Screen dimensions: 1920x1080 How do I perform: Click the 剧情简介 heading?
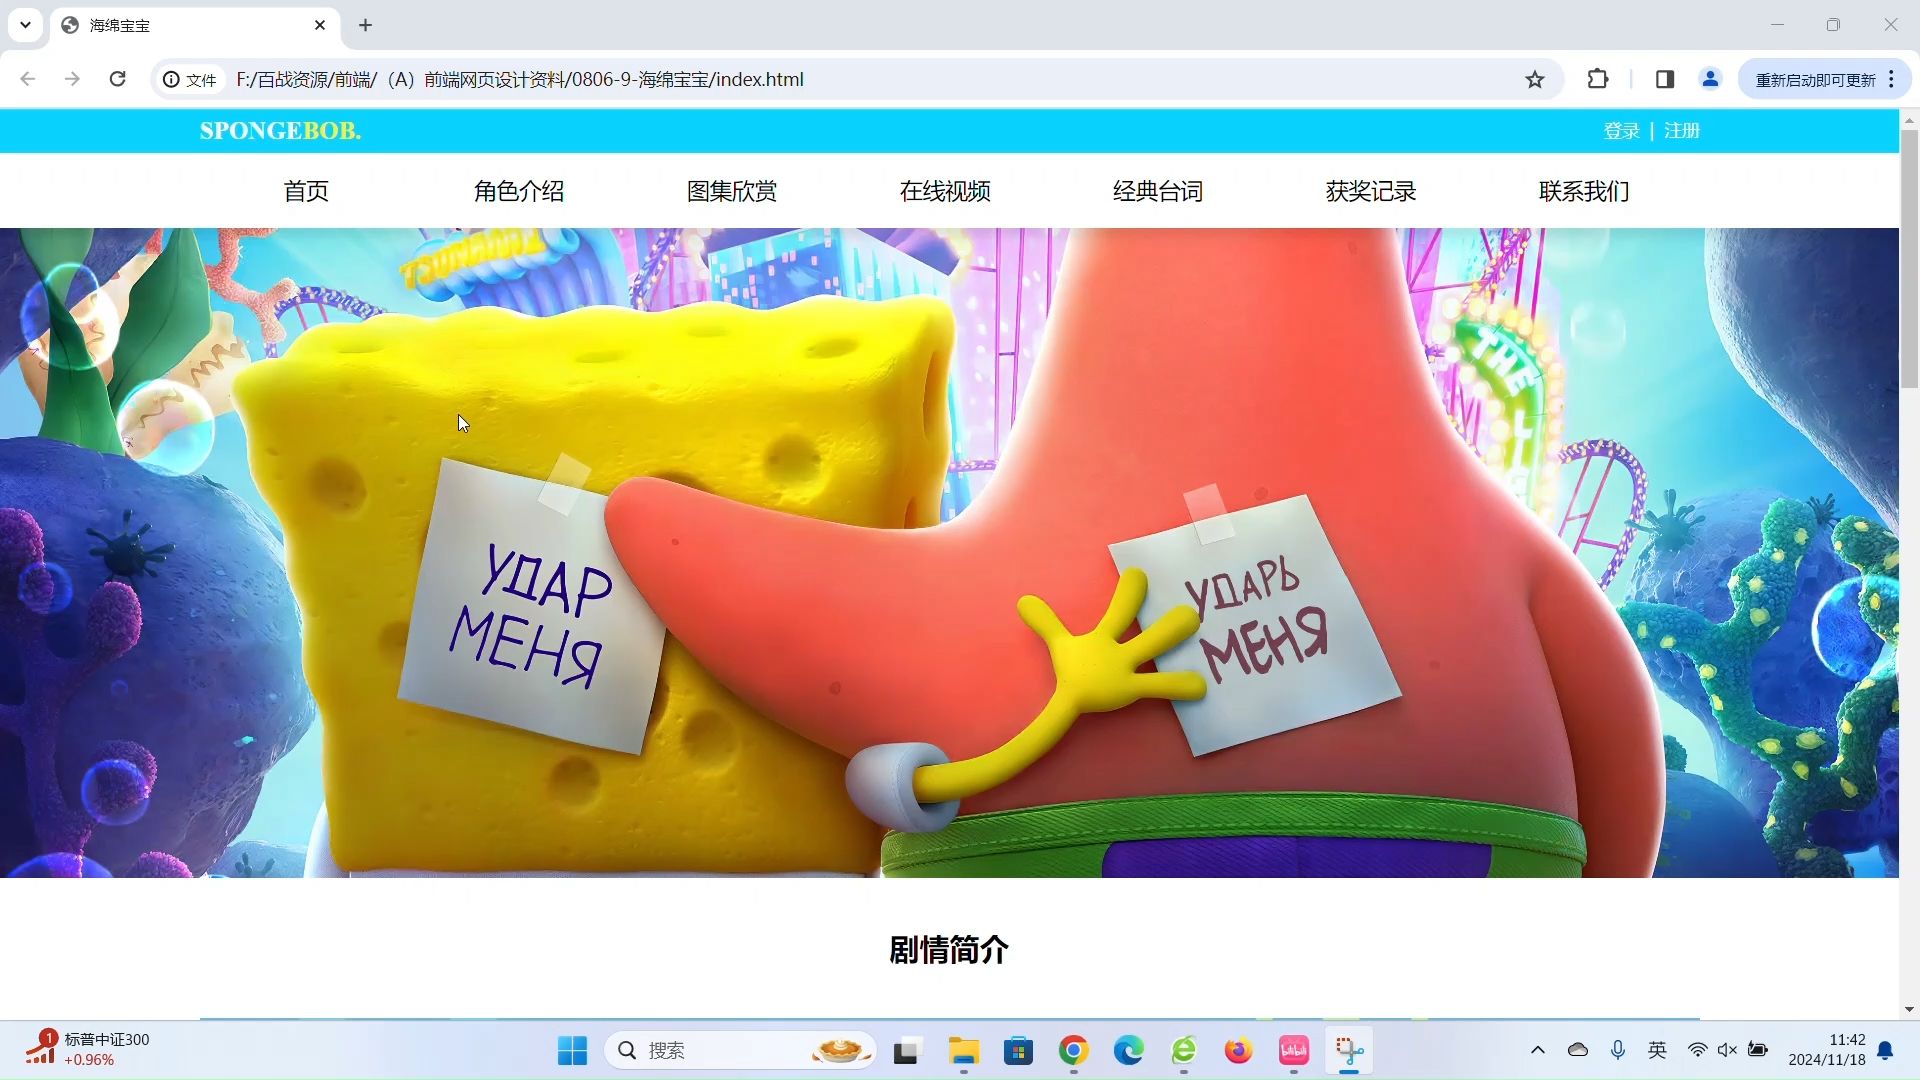949,950
